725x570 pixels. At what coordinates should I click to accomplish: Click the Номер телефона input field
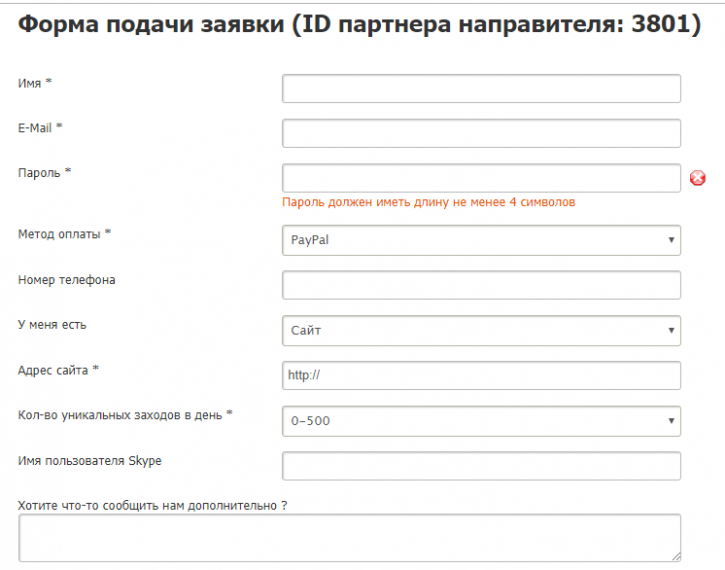click(481, 285)
